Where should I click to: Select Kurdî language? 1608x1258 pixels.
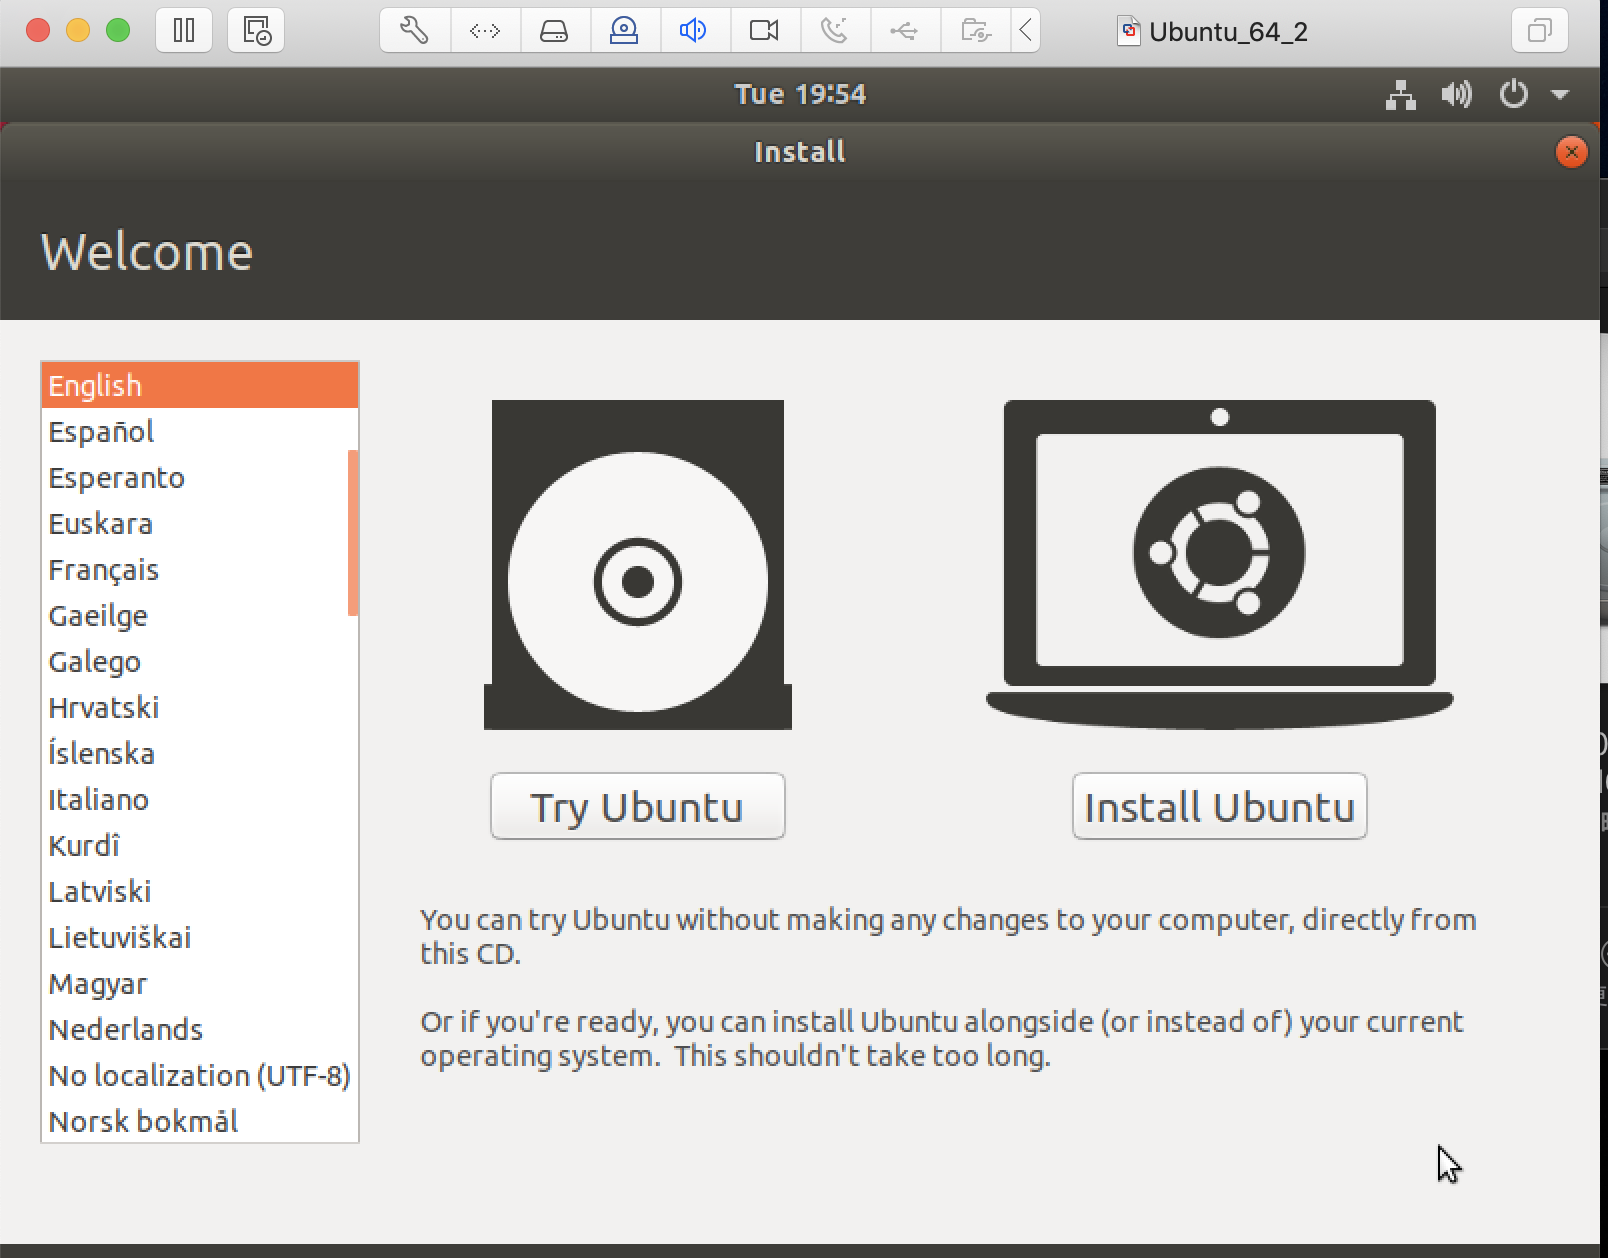tap(199, 845)
